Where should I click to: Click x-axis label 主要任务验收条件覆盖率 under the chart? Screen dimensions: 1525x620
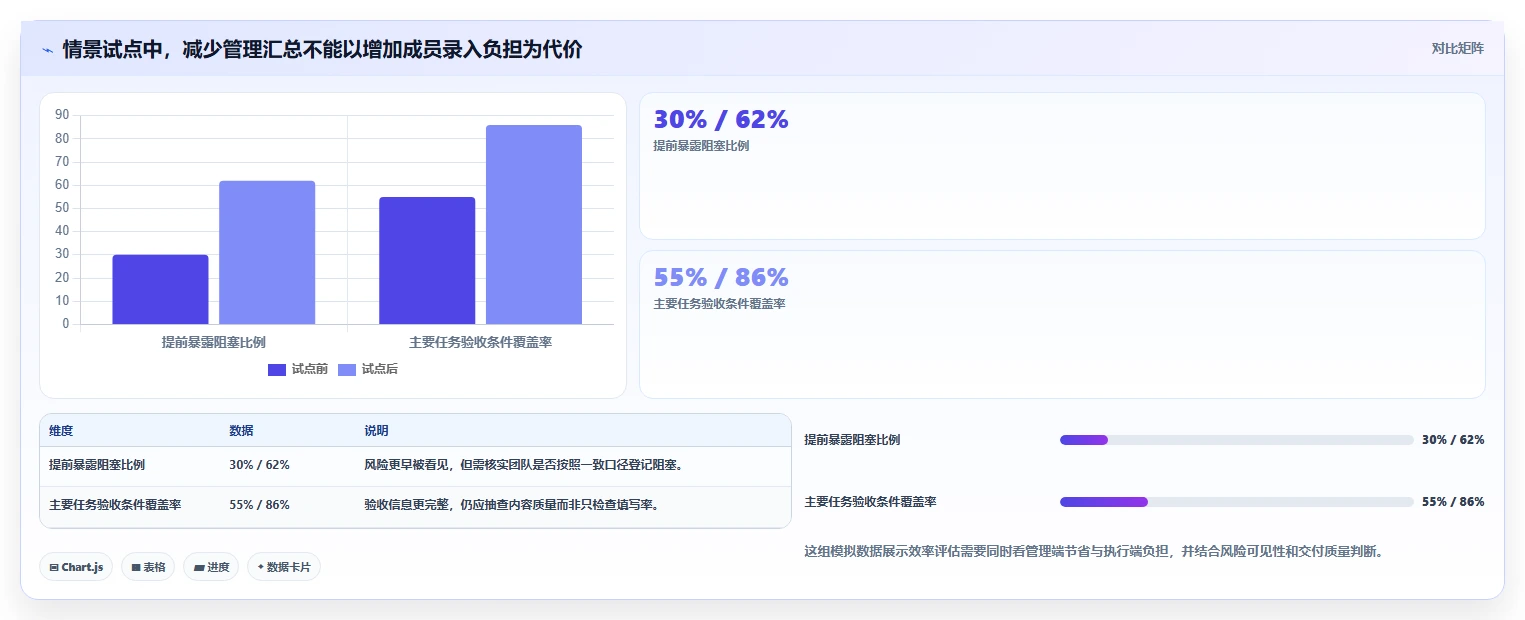pos(481,342)
